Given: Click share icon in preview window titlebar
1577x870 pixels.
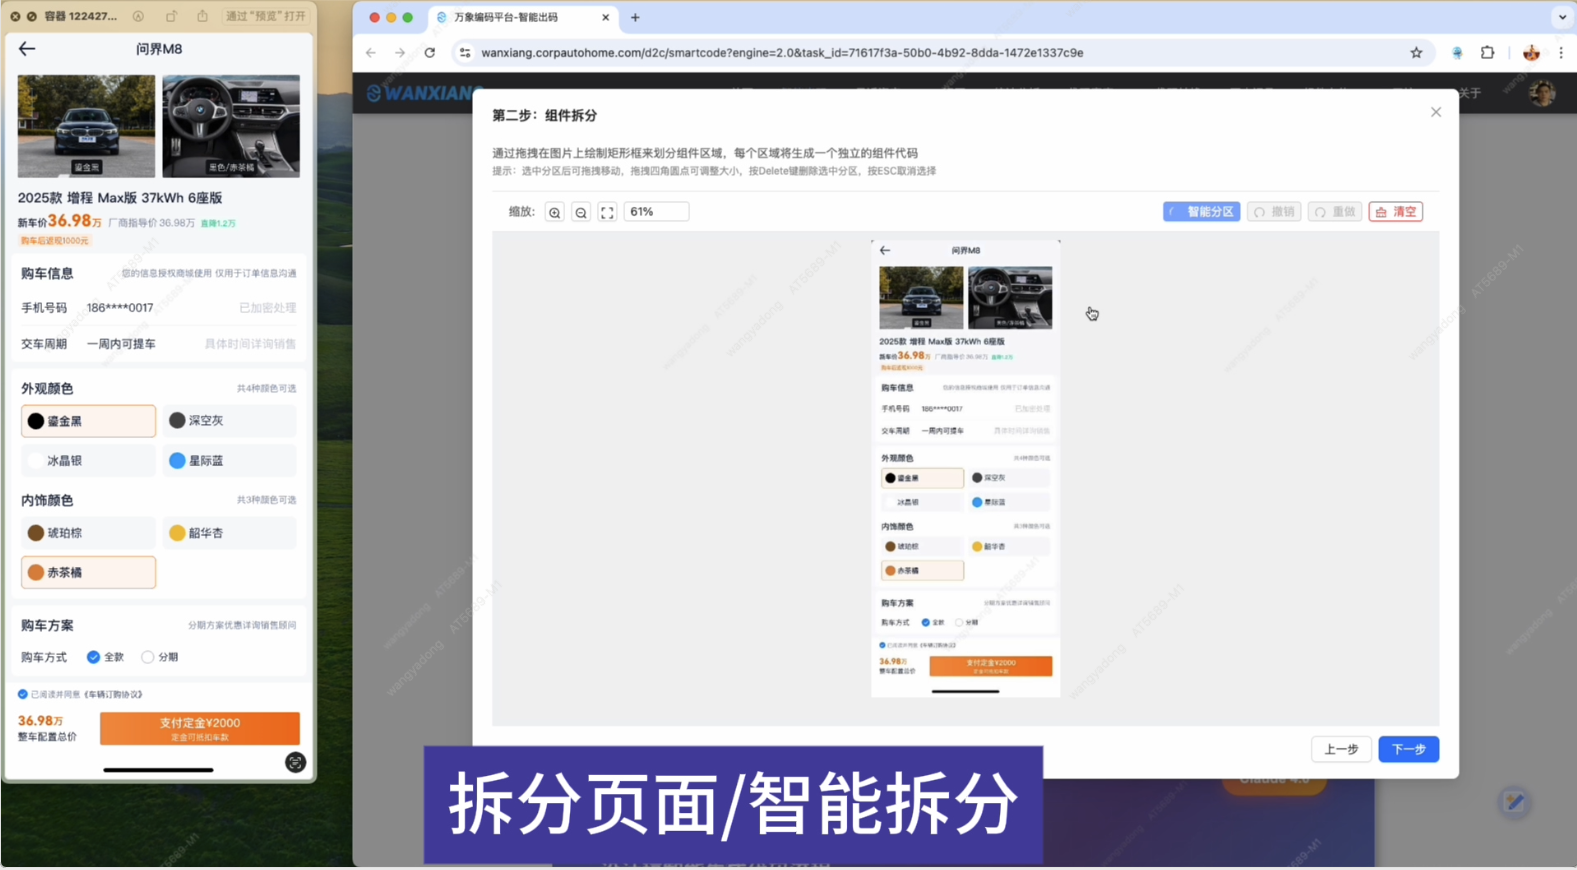Looking at the screenshot, I should [202, 16].
